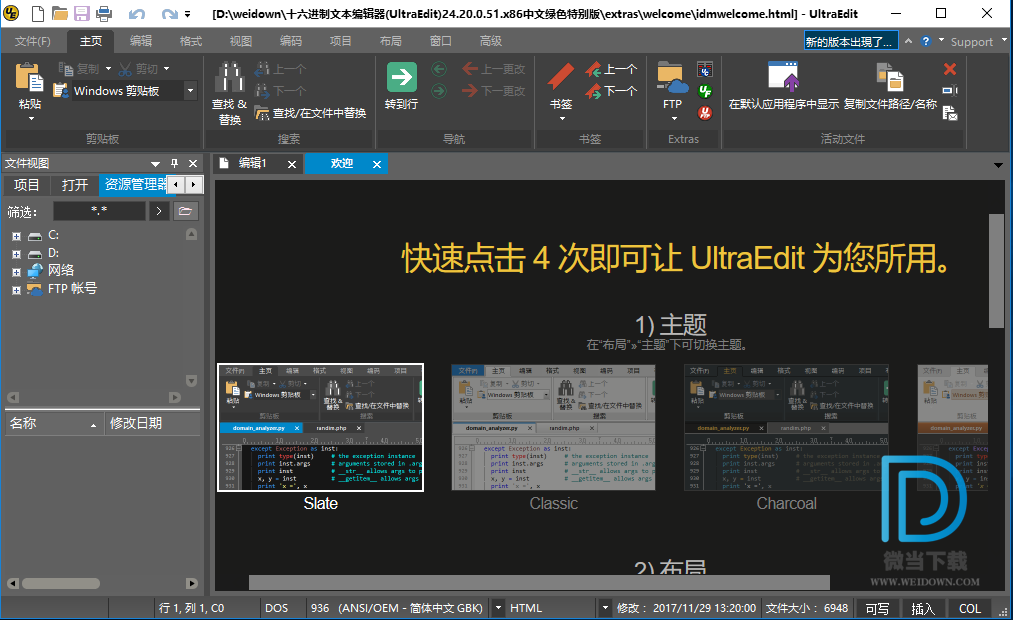
Task: Switch to the Coding (编码) ribbon tab
Action: pos(291,41)
